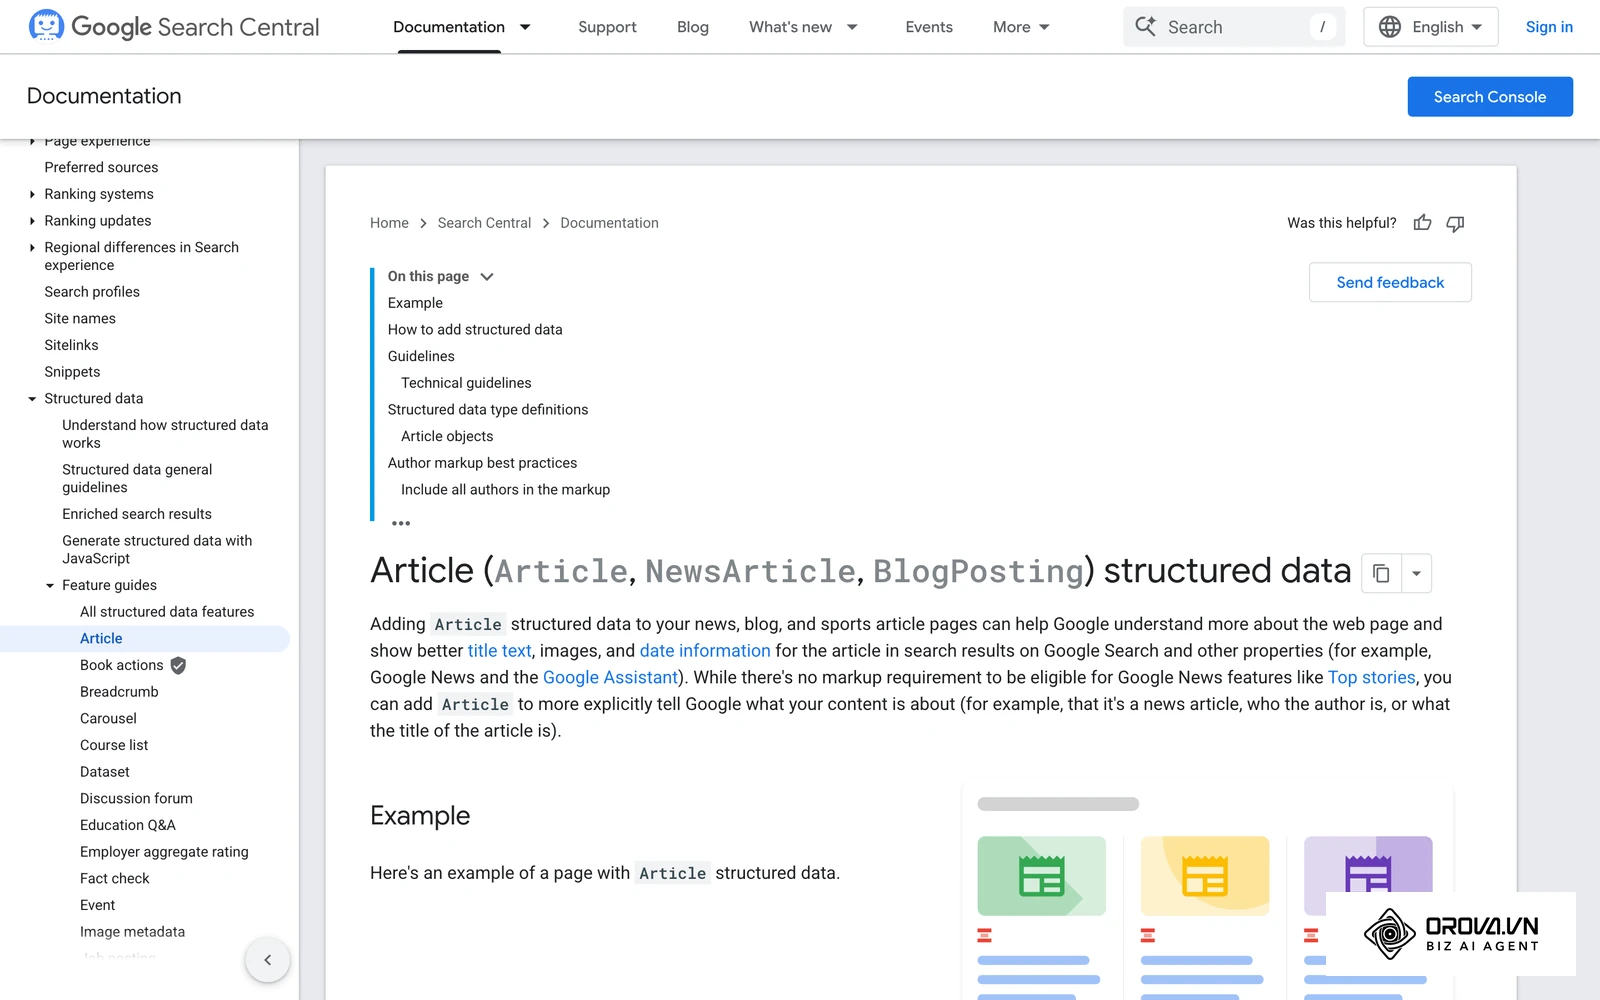The height and width of the screenshot is (1000, 1600).
Task: Collapse the Feature guides tree item
Action: point(50,586)
